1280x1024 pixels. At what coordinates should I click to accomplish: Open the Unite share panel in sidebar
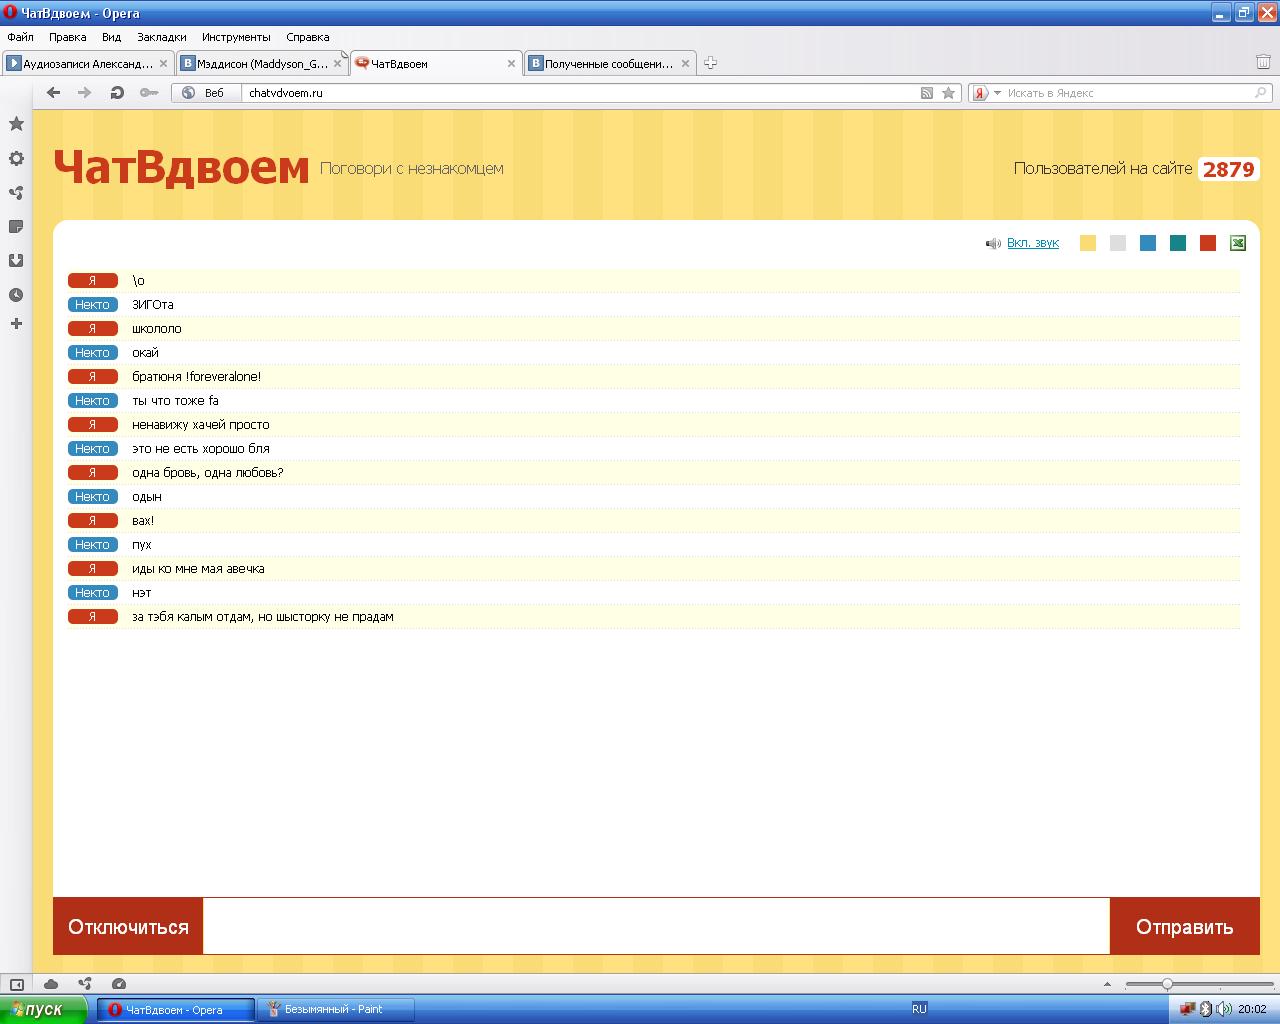click(x=16, y=192)
